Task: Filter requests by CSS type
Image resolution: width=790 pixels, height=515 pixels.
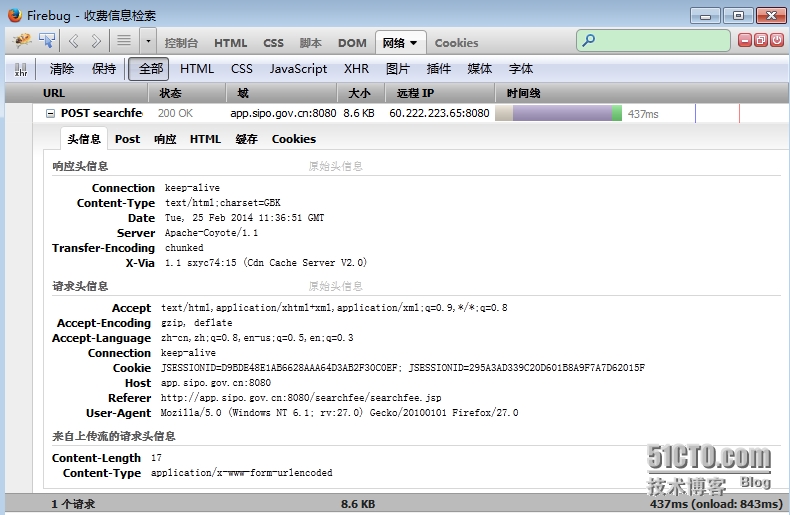Action: tap(241, 69)
